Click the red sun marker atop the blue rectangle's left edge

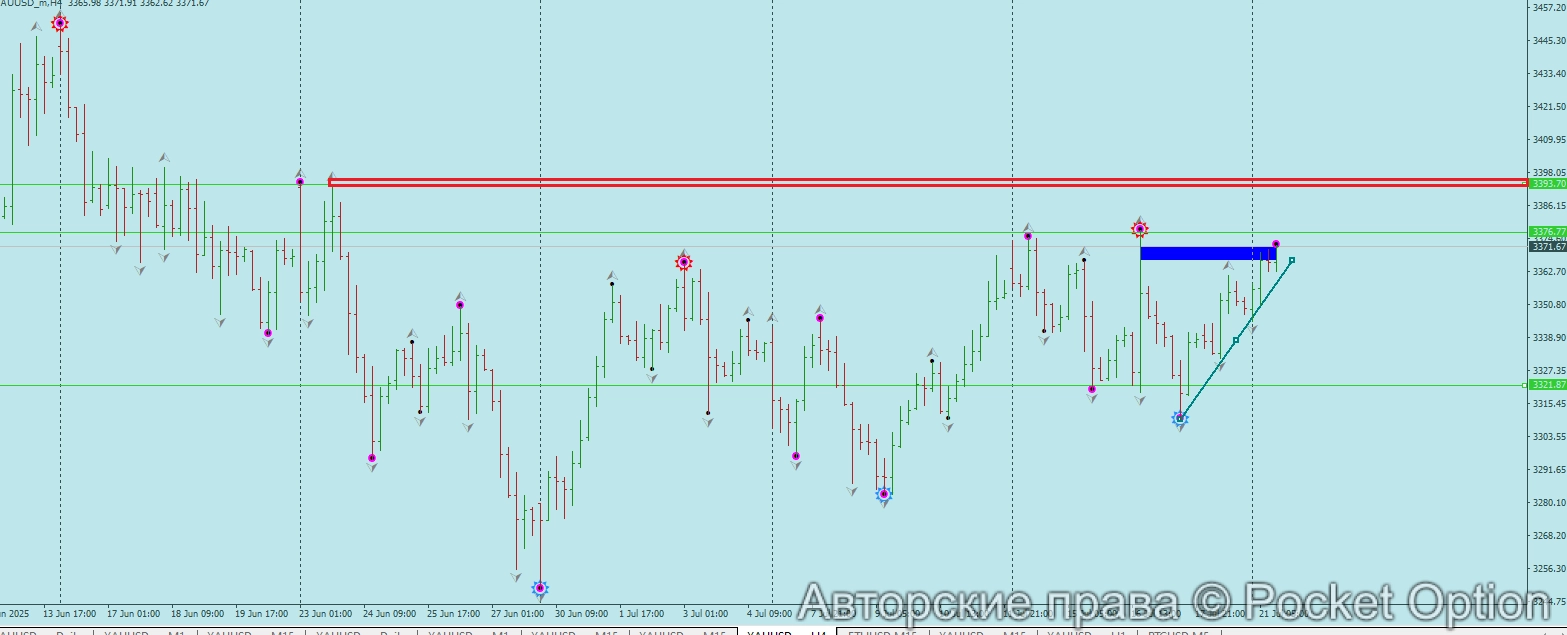(x=1139, y=229)
